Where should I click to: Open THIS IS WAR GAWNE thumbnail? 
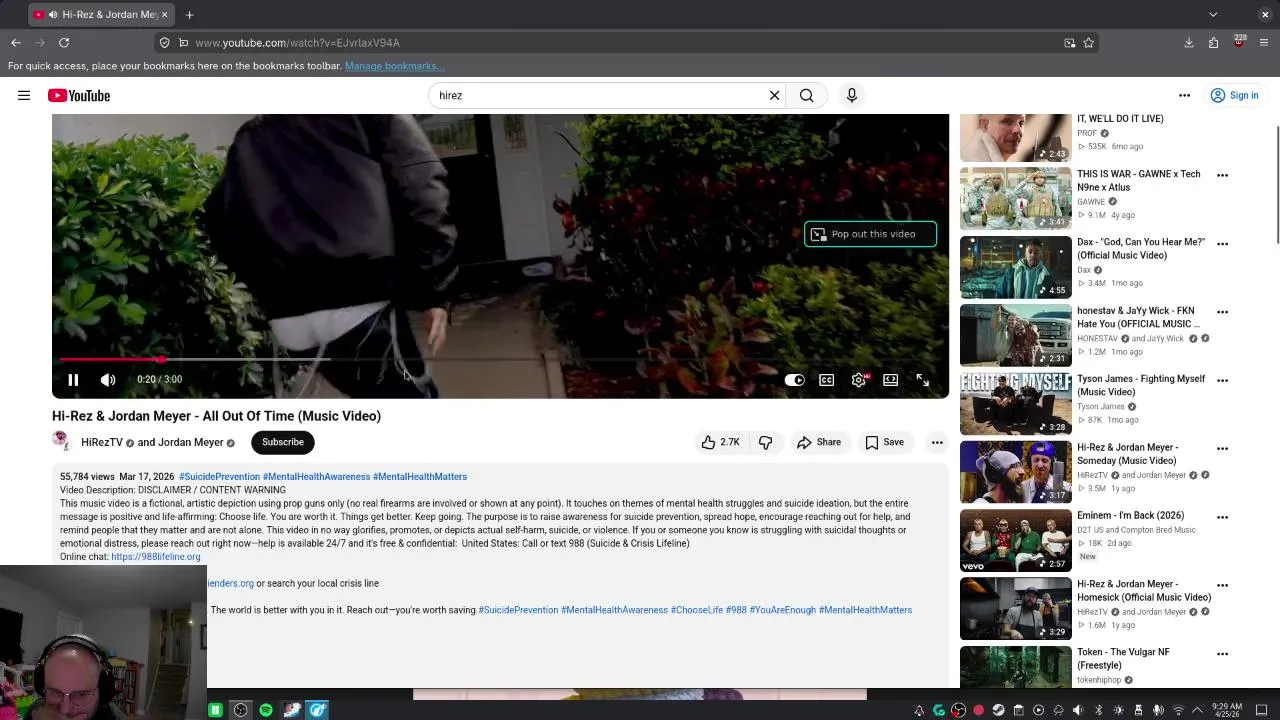point(1015,198)
